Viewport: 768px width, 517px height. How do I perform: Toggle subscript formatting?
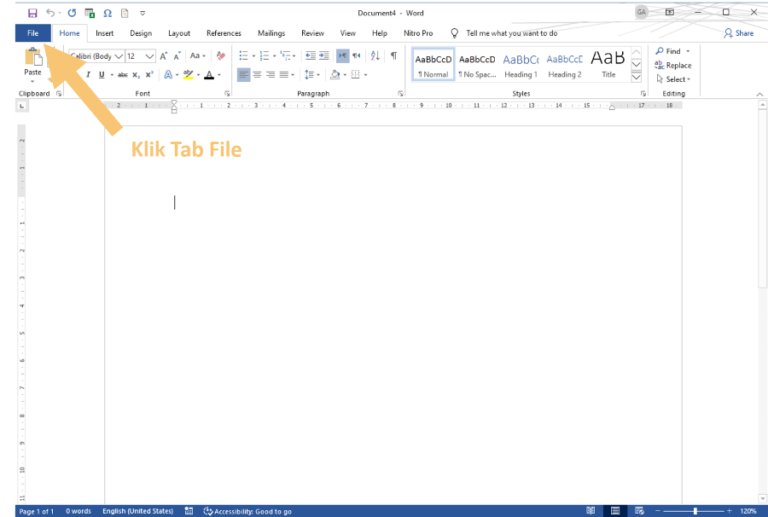pyautogui.click(x=136, y=74)
